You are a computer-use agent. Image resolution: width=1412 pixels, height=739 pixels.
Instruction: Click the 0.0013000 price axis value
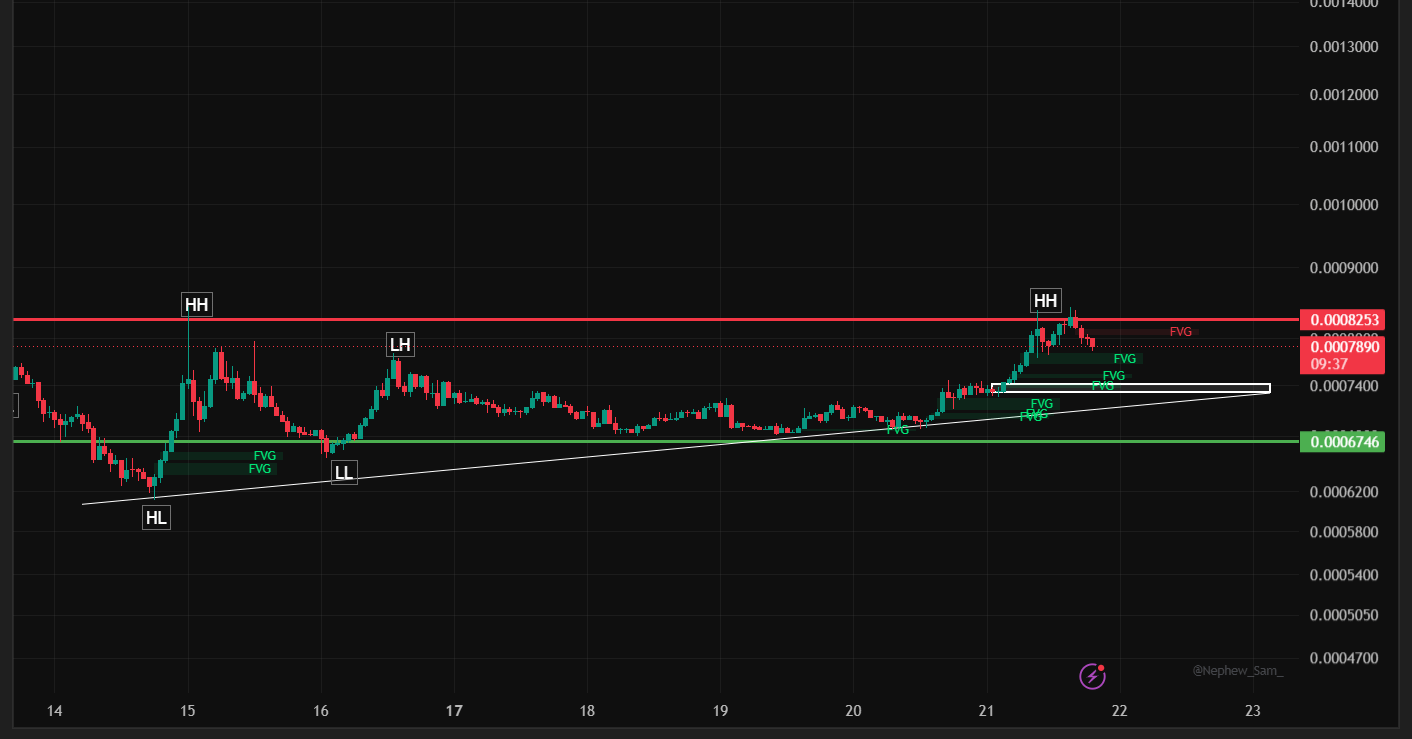(x=1344, y=47)
